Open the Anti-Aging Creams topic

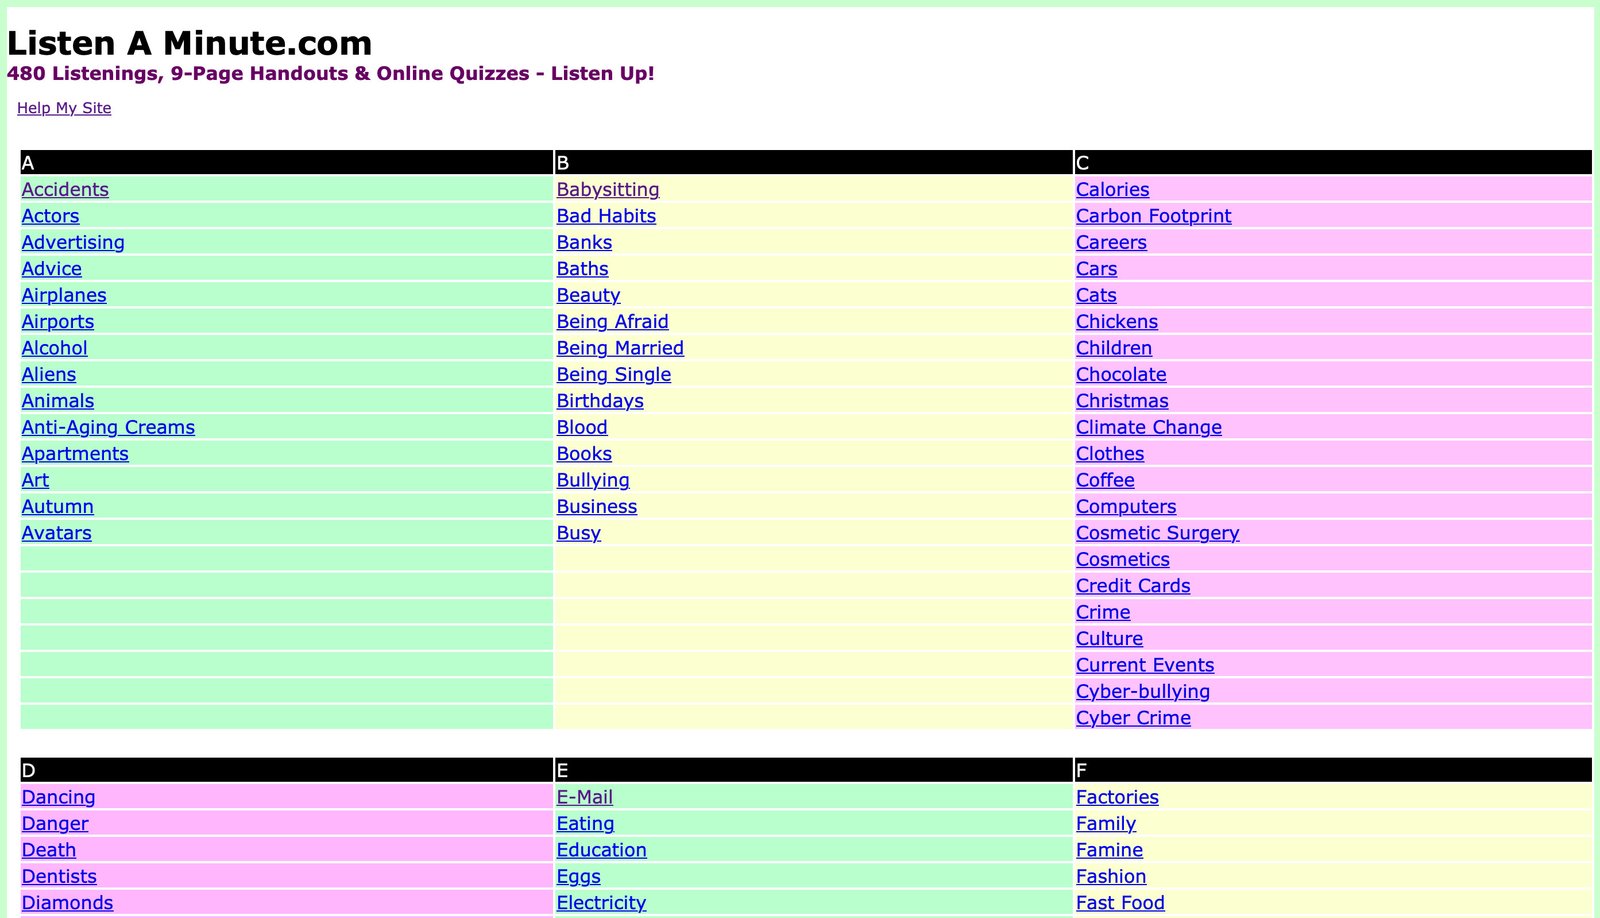pos(108,427)
